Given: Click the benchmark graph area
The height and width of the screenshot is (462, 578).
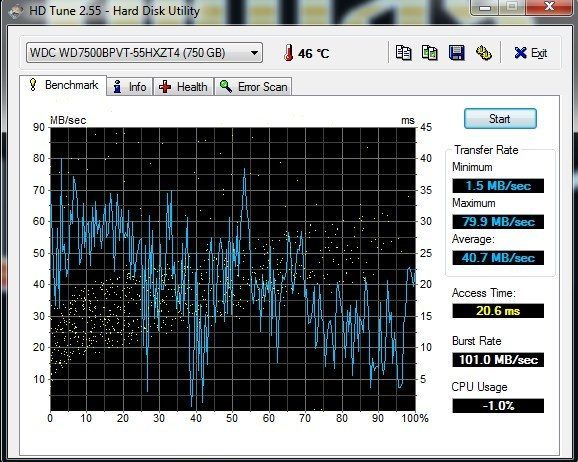Looking at the screenshot, I should pyautogui.click(x=233, y=269).
